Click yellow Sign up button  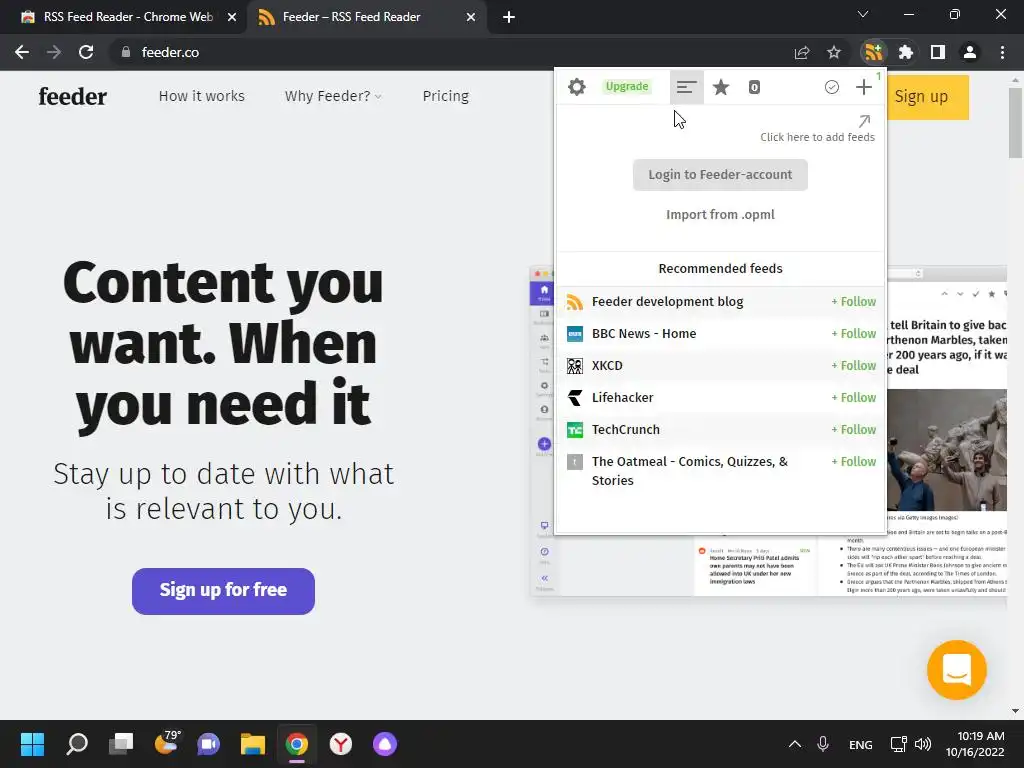[x=927, y=97]
